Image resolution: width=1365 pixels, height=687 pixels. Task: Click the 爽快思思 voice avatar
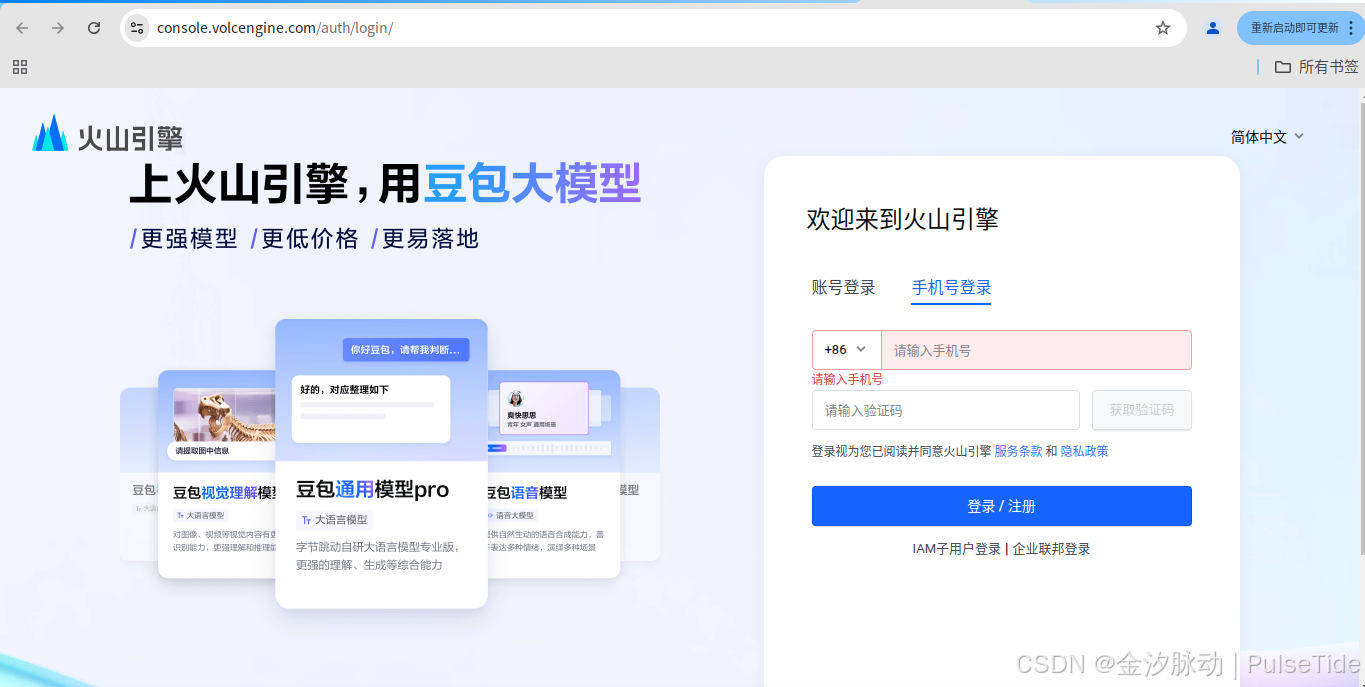(x=516, y=398)
